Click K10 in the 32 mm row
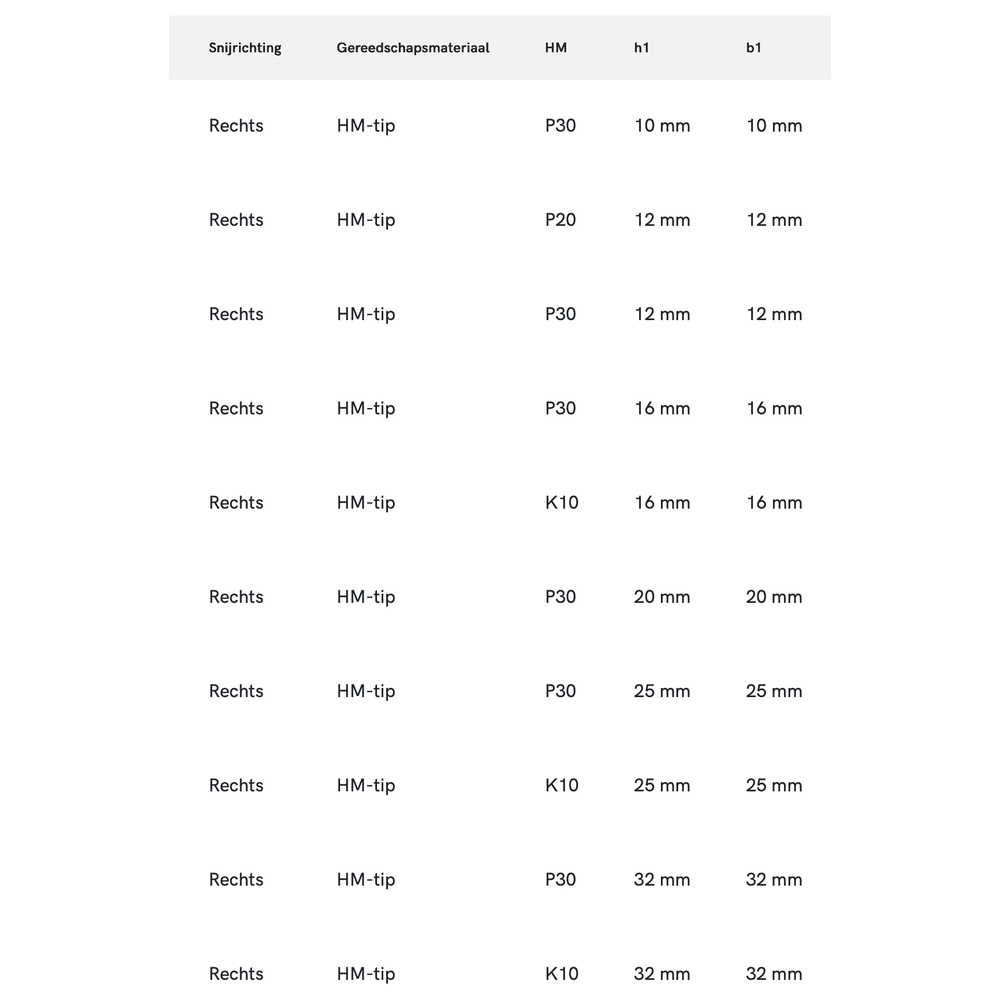Screen dimensions: 1000x1000 [562, 974]
